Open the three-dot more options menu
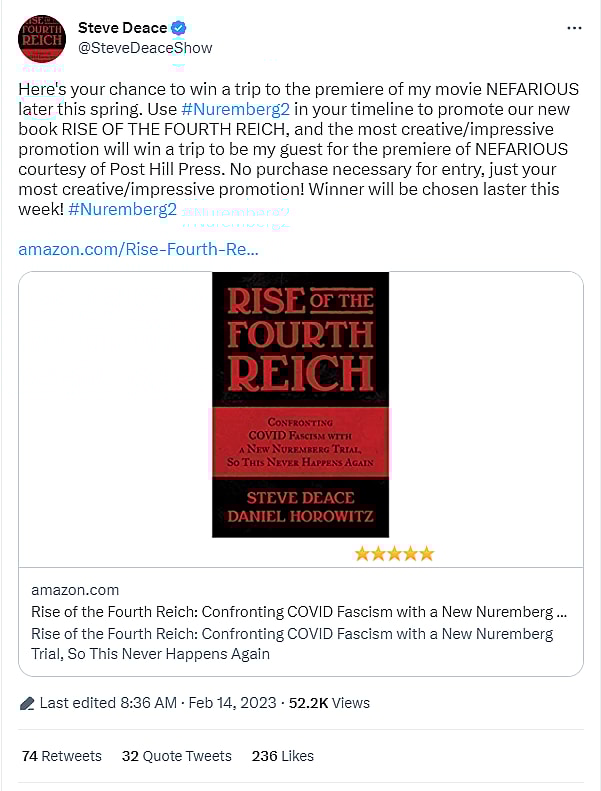Screen dimensions: 601x791 coord(573,28)
